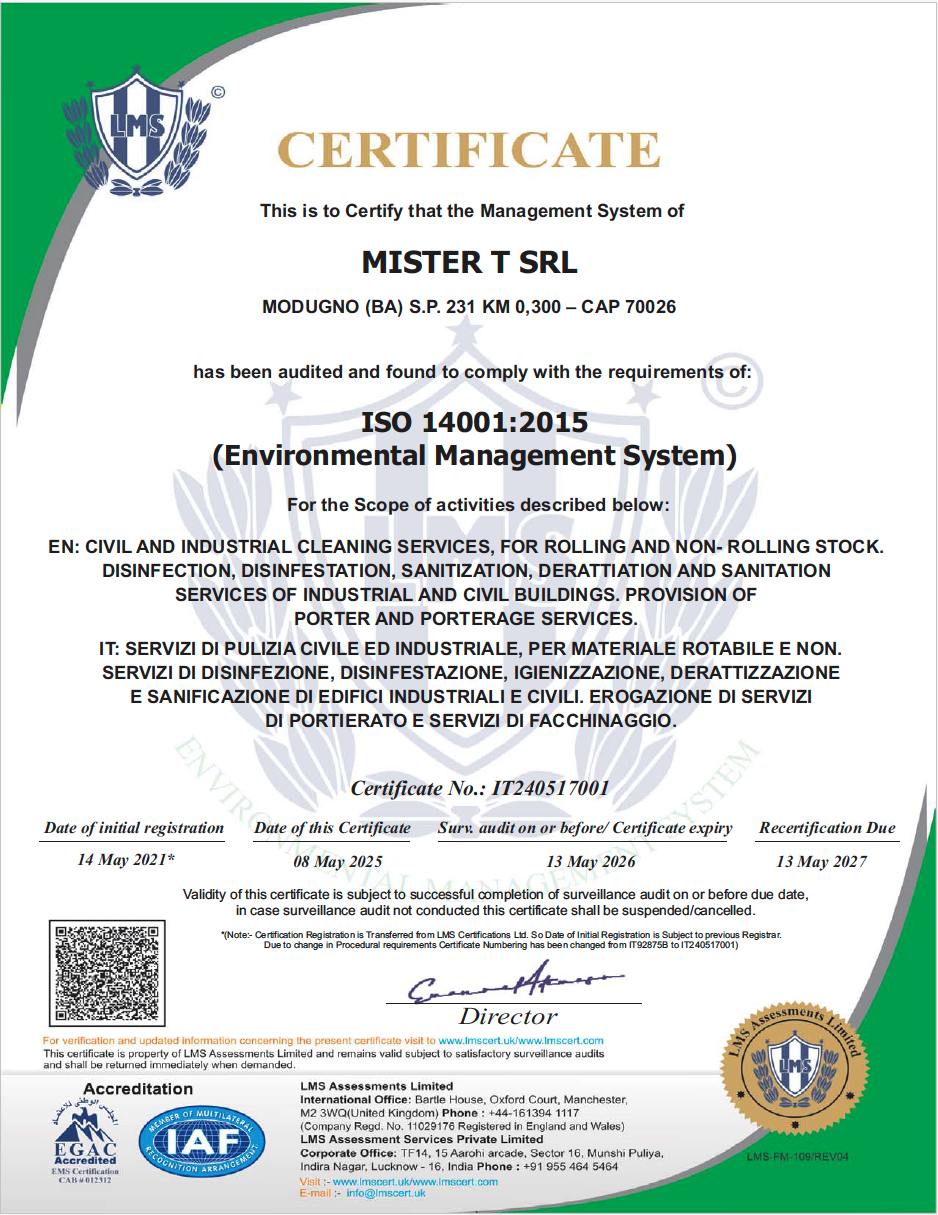Viewport: 938px width, 1215px height.
Task: Click the Note about Certification Registration transfer
Action: tap(501, 939)
